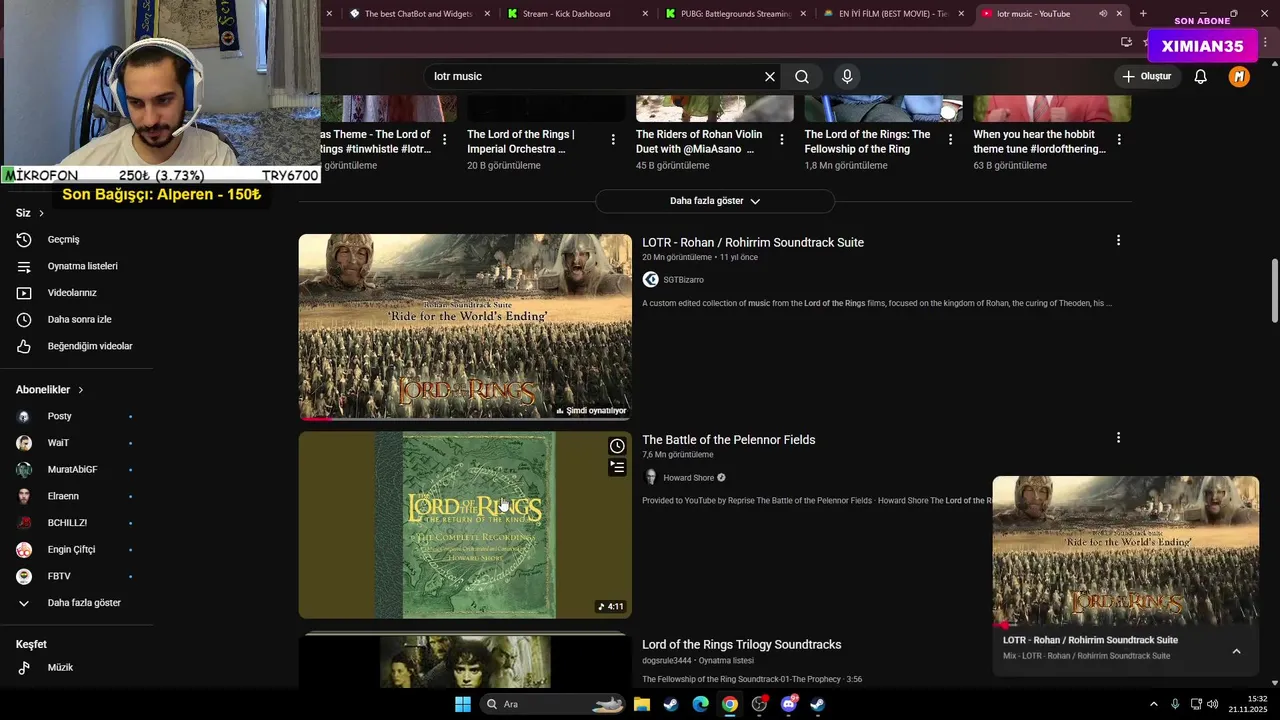Click the install app icon in address bar
This screenshot has height=720, width=1280.
point(1126,42)
